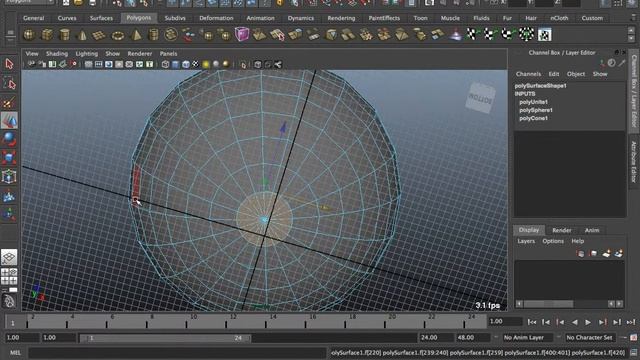Click the play backwards button

click(x=574, y=322)
